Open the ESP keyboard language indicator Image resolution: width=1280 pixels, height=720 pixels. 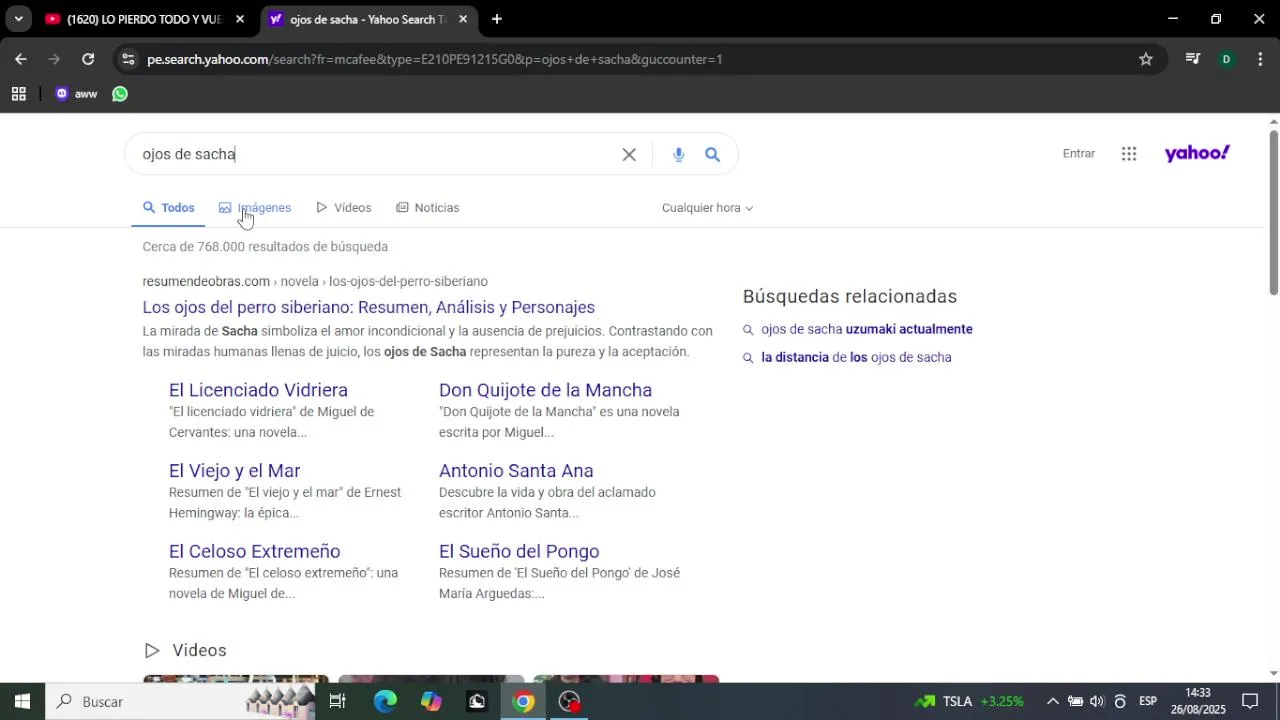coord(1148,702)
